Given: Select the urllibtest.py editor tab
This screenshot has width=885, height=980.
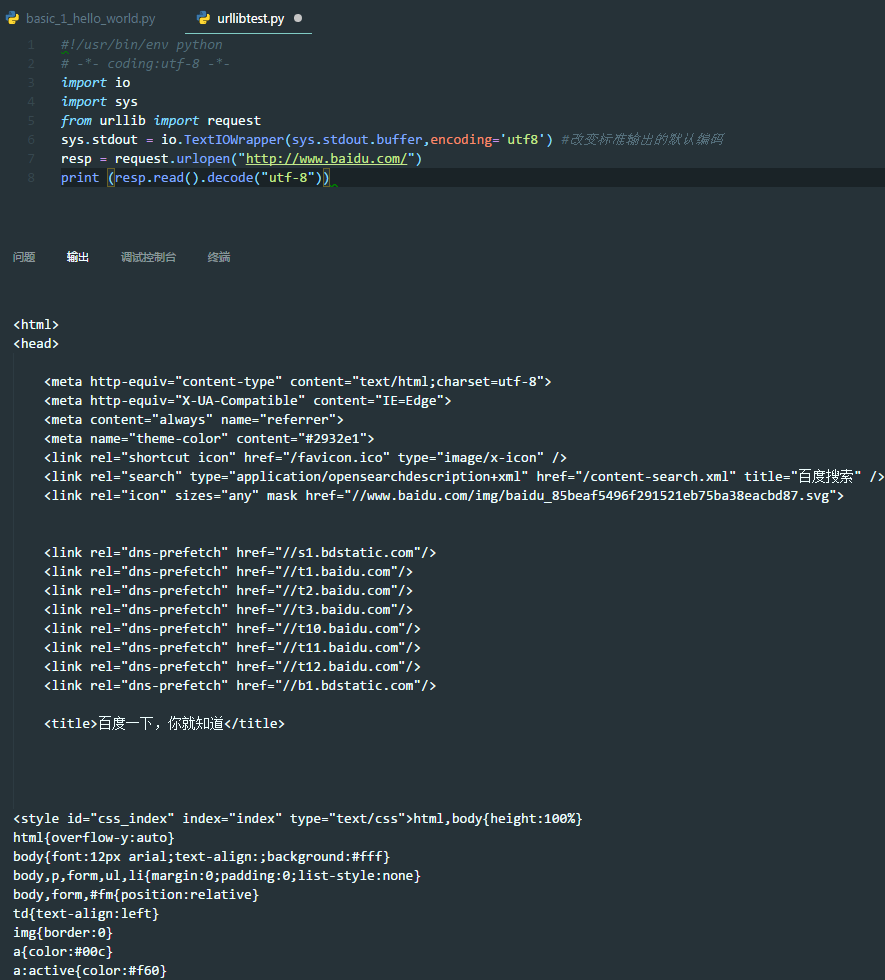Looking at the screenshot, I should click(249, 19).
